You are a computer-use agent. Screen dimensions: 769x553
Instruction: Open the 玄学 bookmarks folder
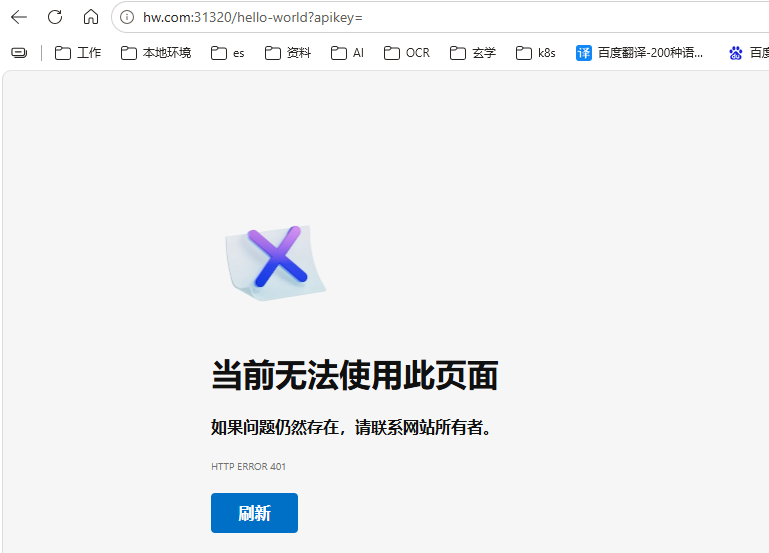(x=473, y=52)
